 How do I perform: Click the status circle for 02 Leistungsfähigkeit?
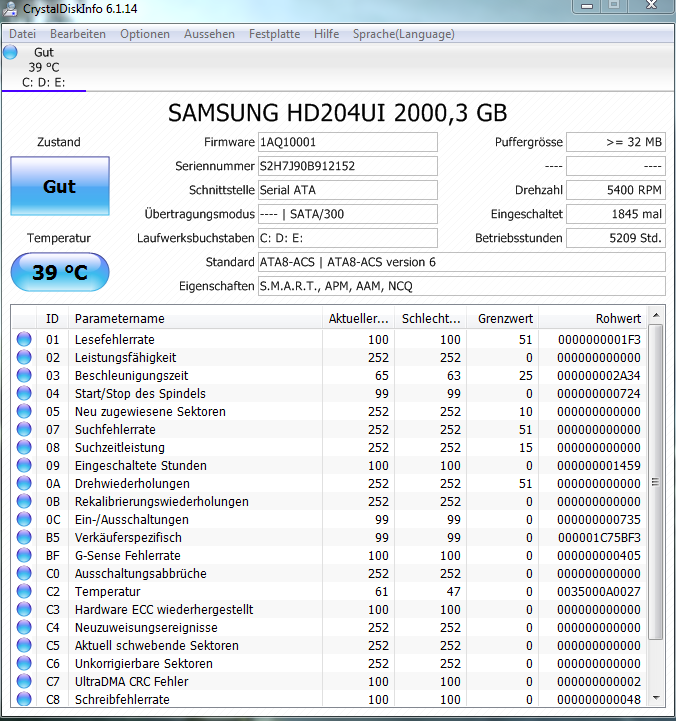tap(24, 357)
